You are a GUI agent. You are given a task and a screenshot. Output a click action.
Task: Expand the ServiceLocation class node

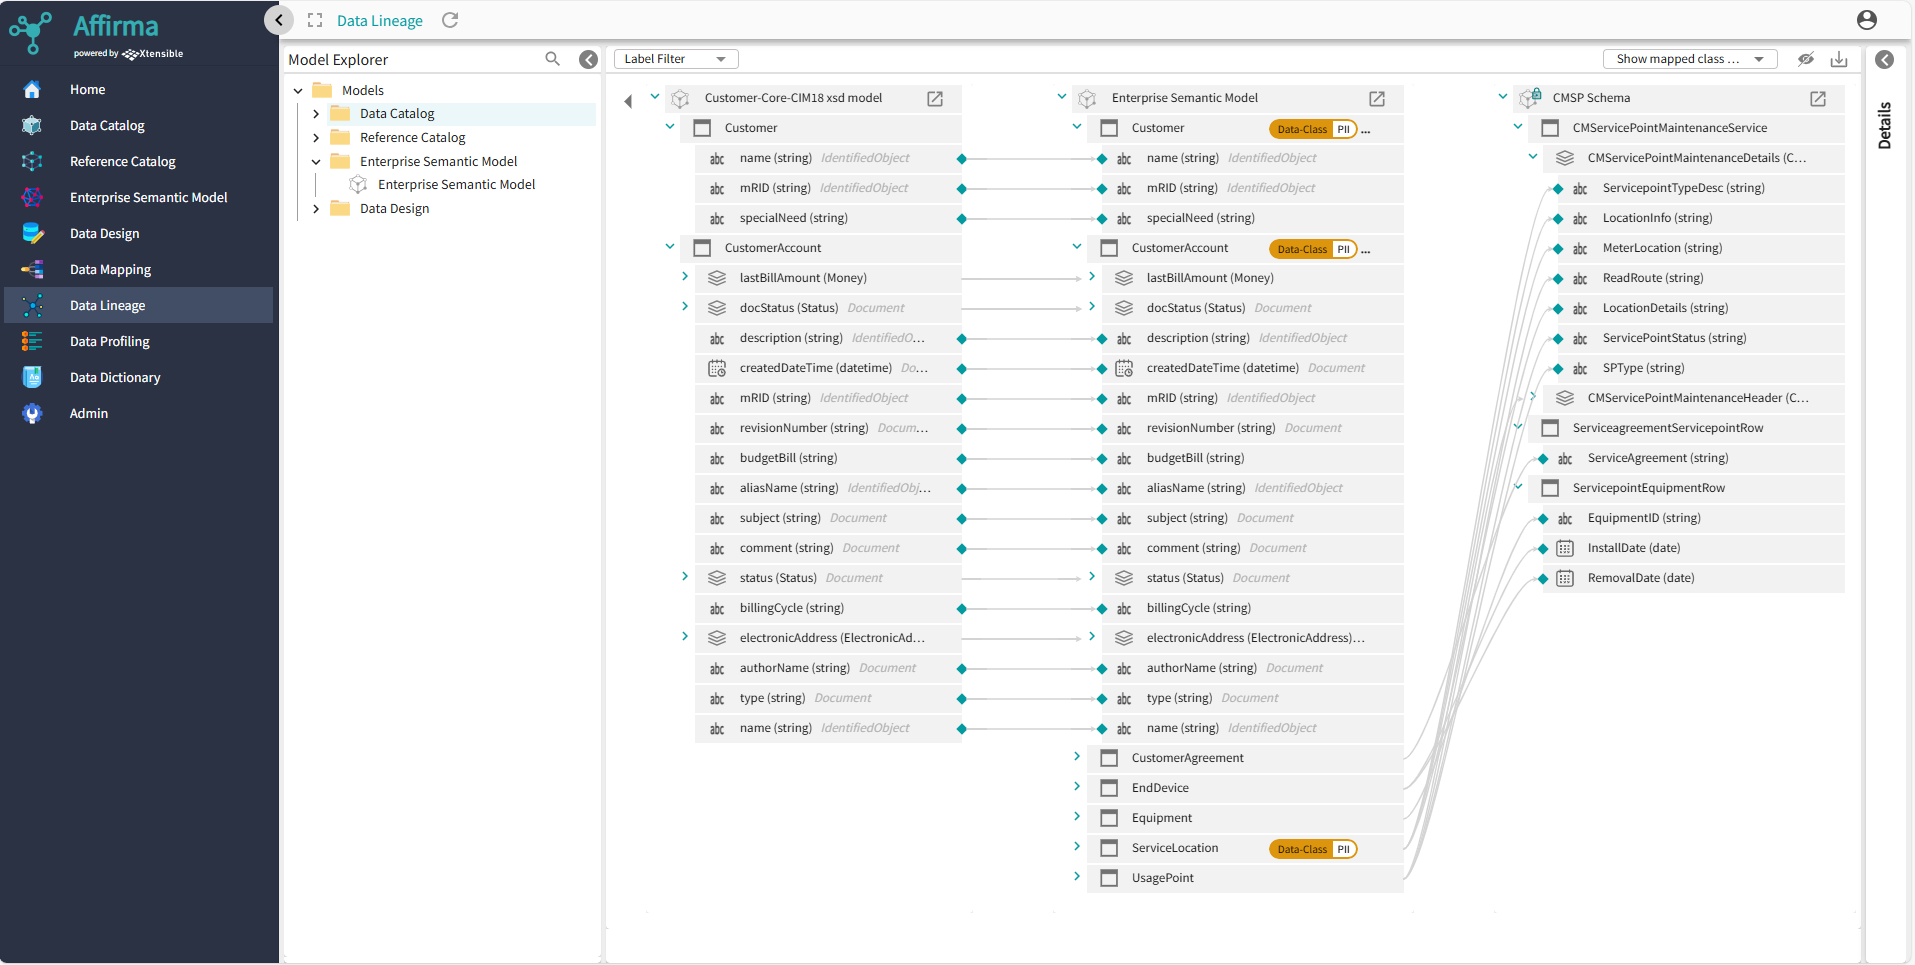[1077, 847]
